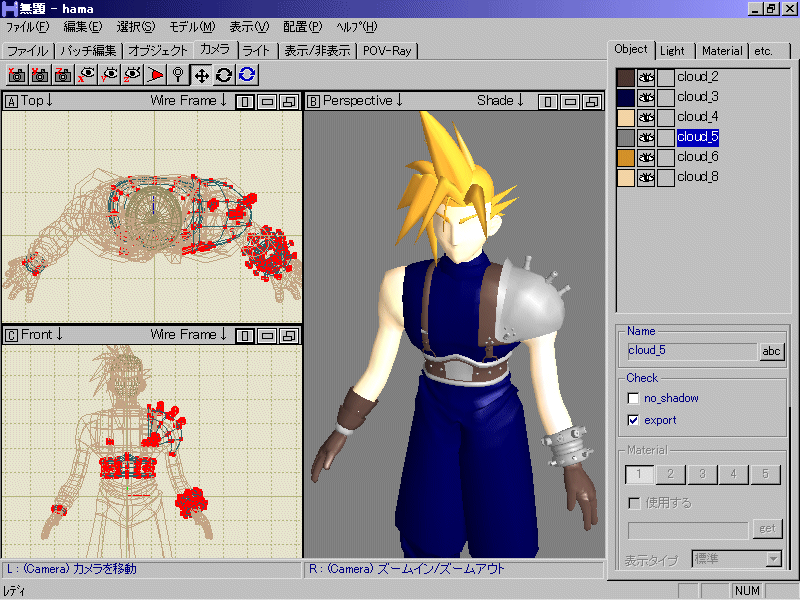Click the navy color swatch of cloud_3
Screen dimensions: 800x600
[626, 97]
